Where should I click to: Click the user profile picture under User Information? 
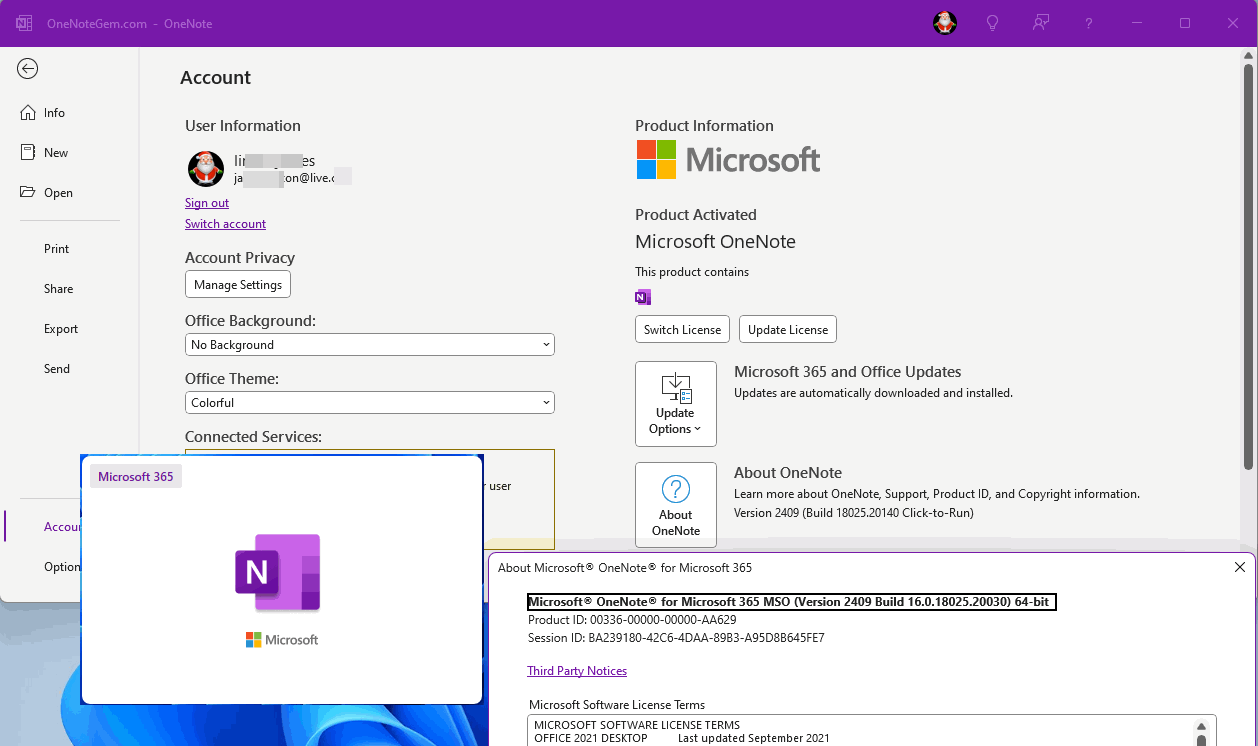pos(206,169)
